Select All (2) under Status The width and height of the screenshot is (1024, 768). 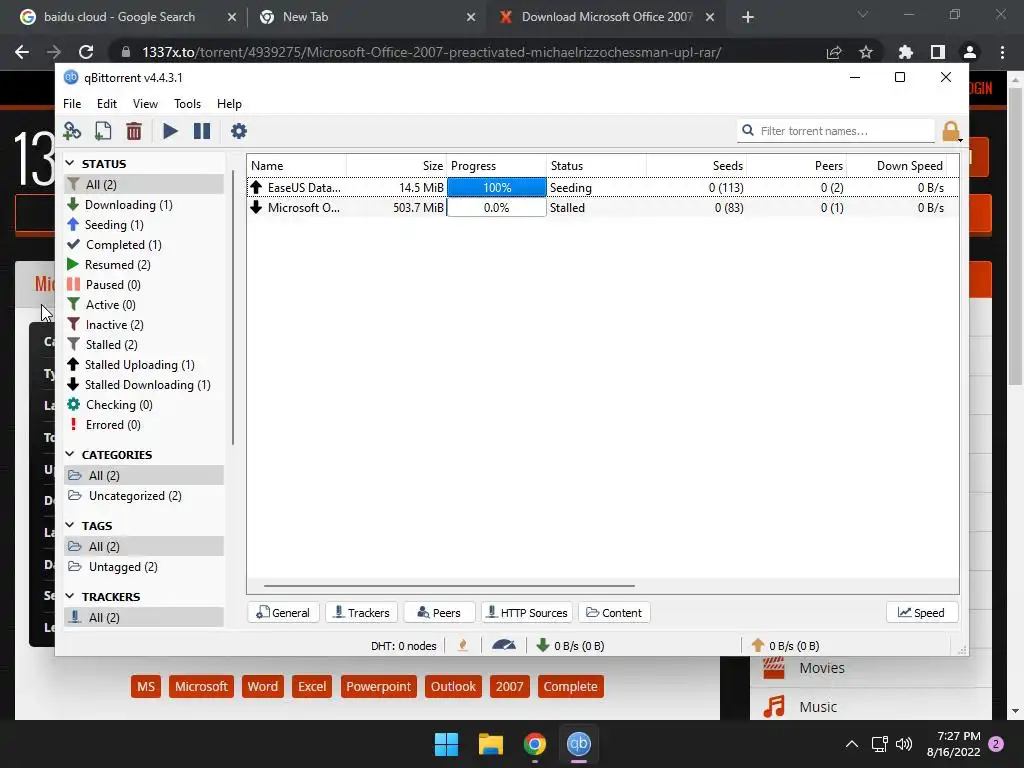click(144, 185)
